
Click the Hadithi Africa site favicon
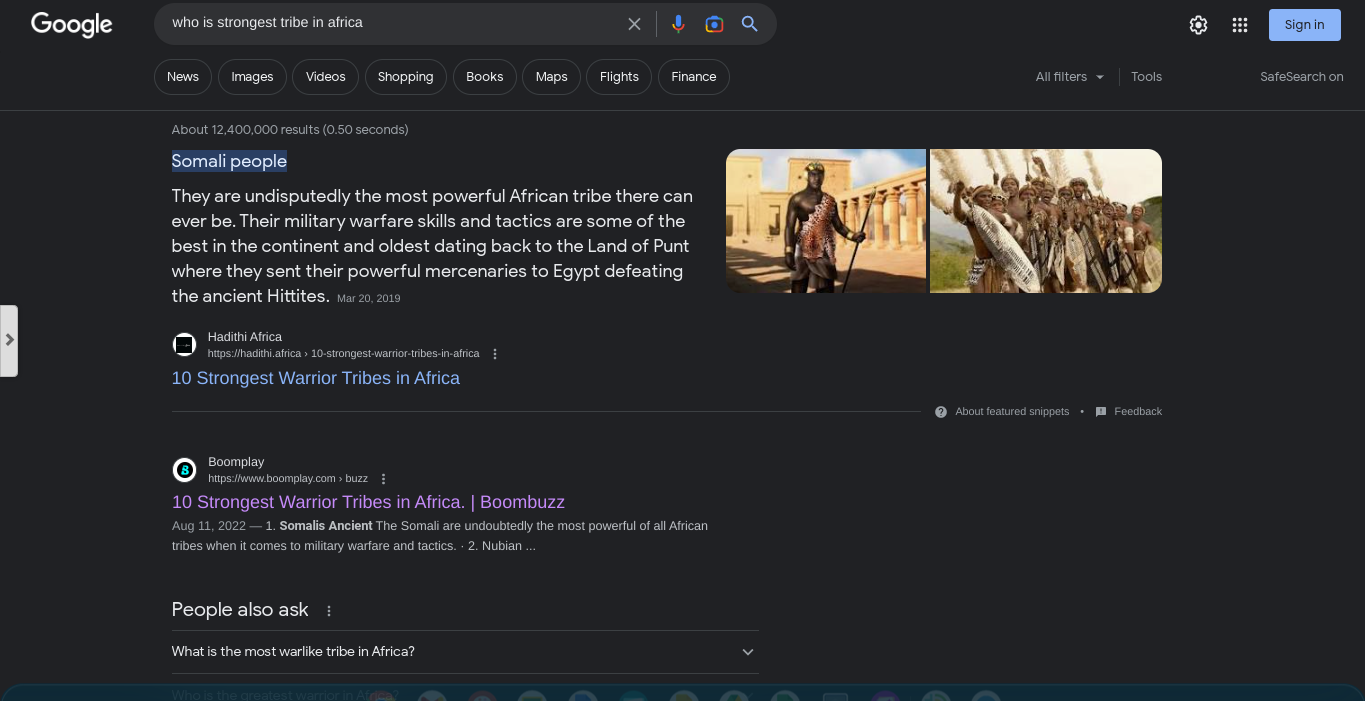pos(184,345)
